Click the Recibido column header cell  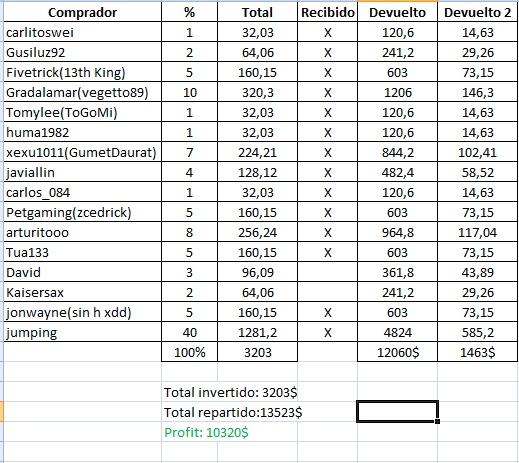327,12
